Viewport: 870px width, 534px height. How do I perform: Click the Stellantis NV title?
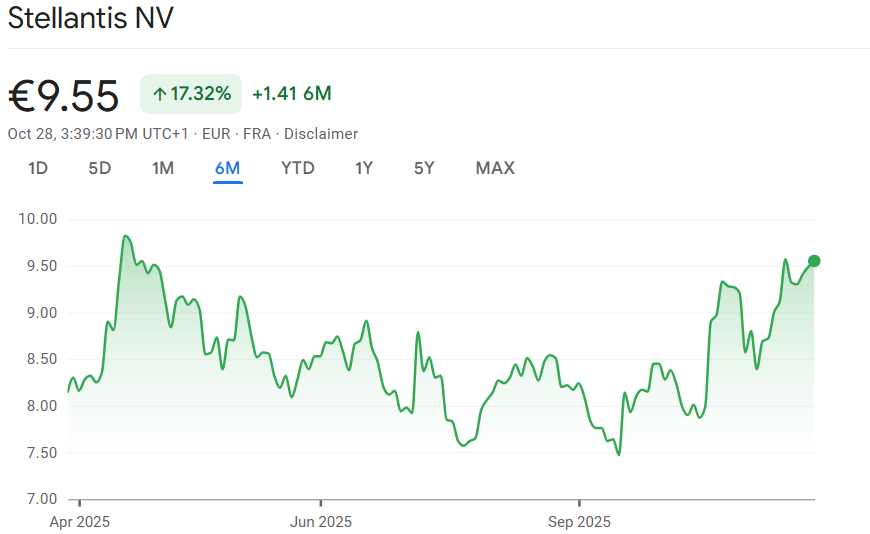pyautogui.click(x=91, y=20)
